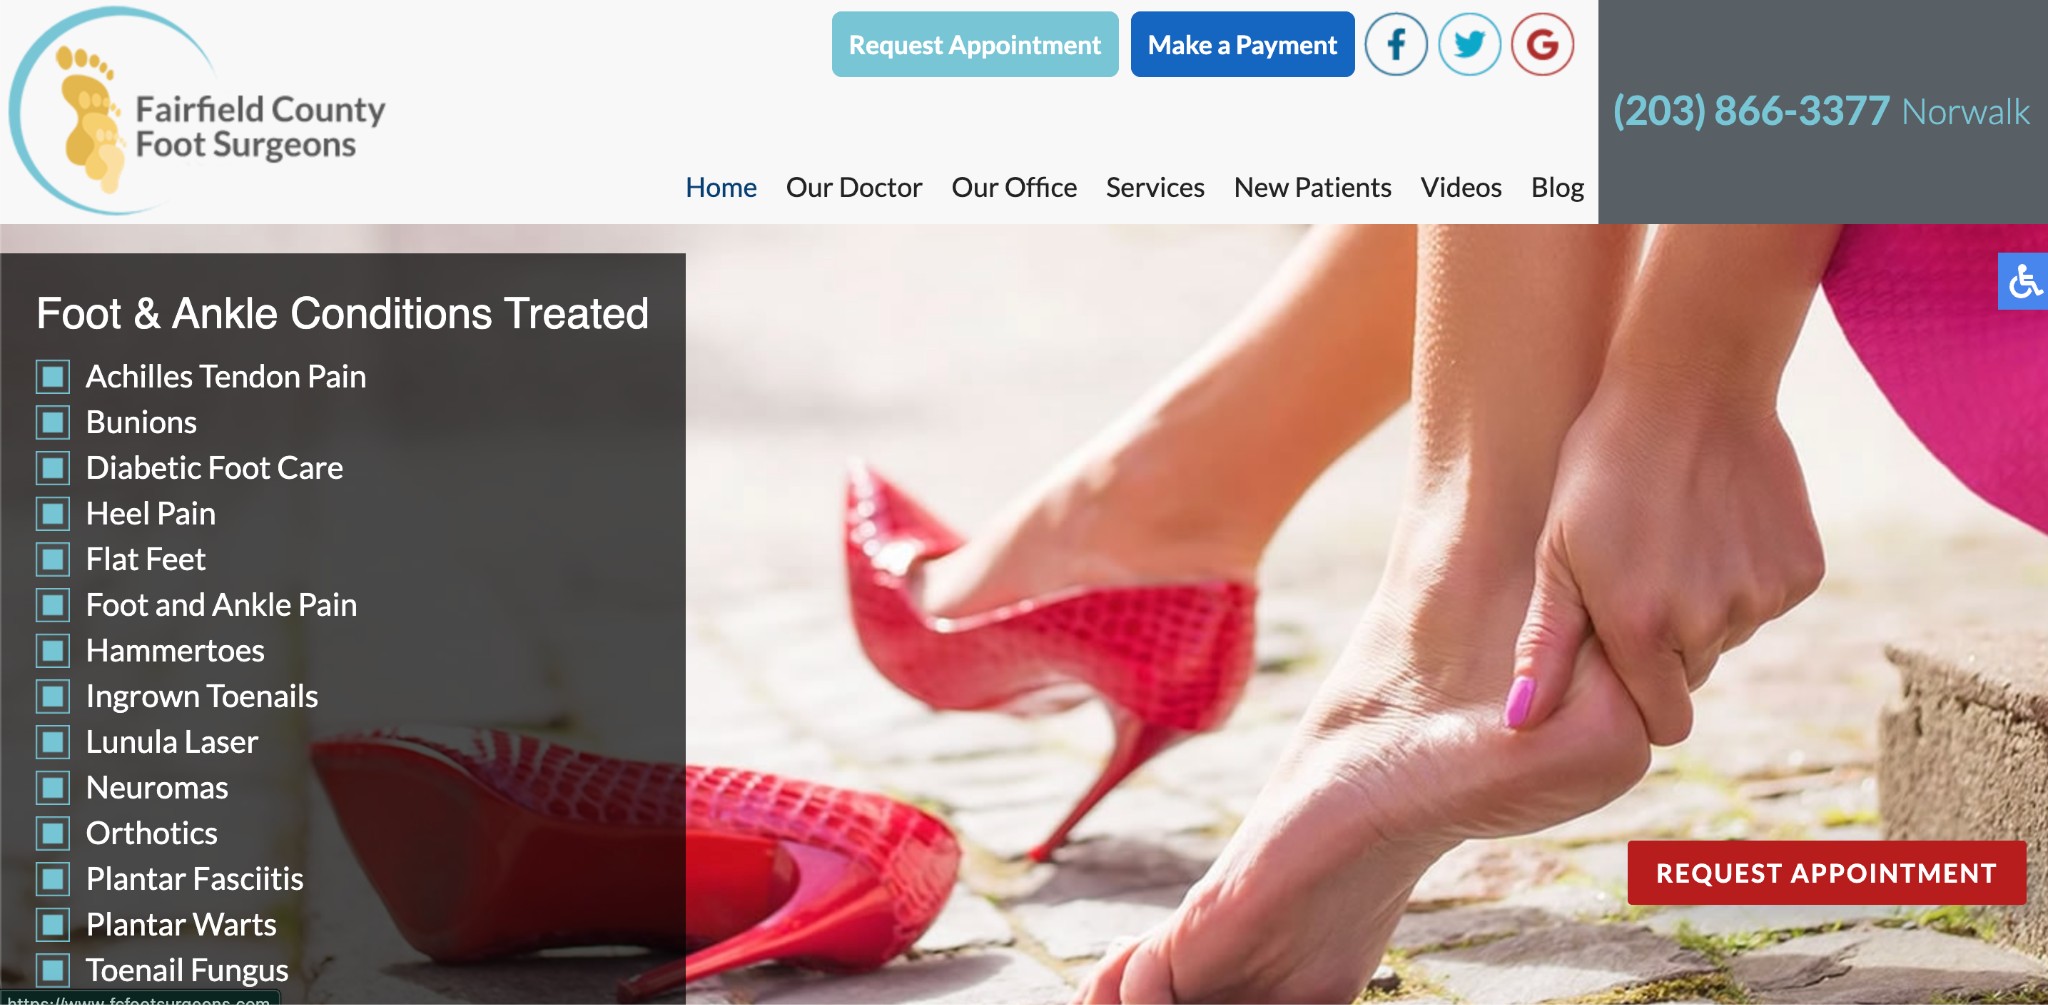
Task: Go to the Home menu item
Action: tap(721, 187)
